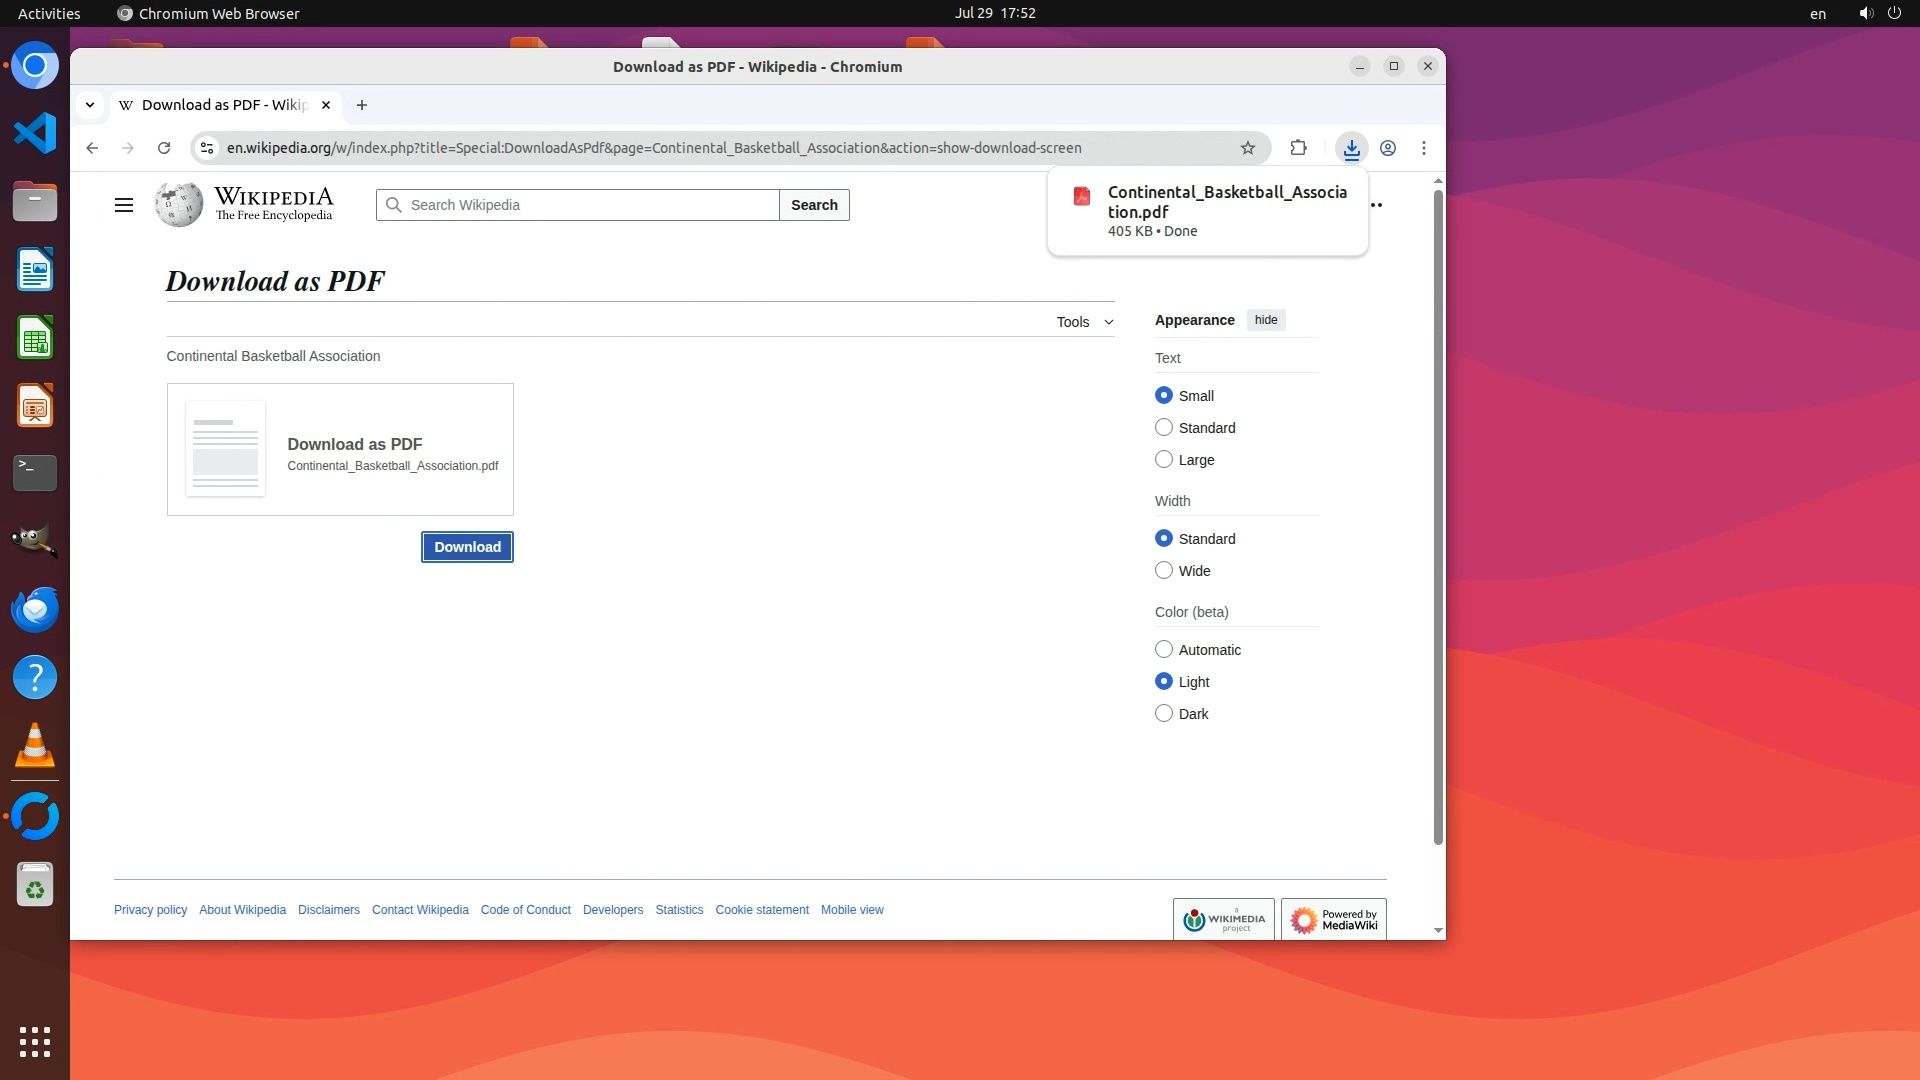Open the Privacy policy link
Viewport: 1920px width, 1080px height.
150,910
